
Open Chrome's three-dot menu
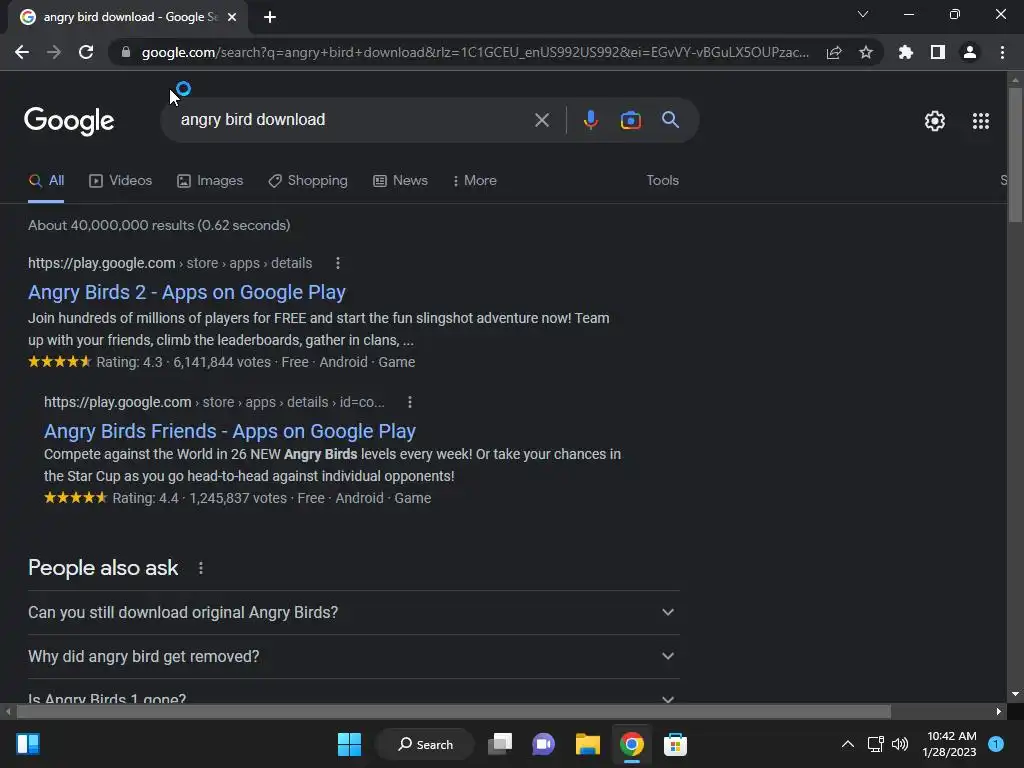point(1002,52)
